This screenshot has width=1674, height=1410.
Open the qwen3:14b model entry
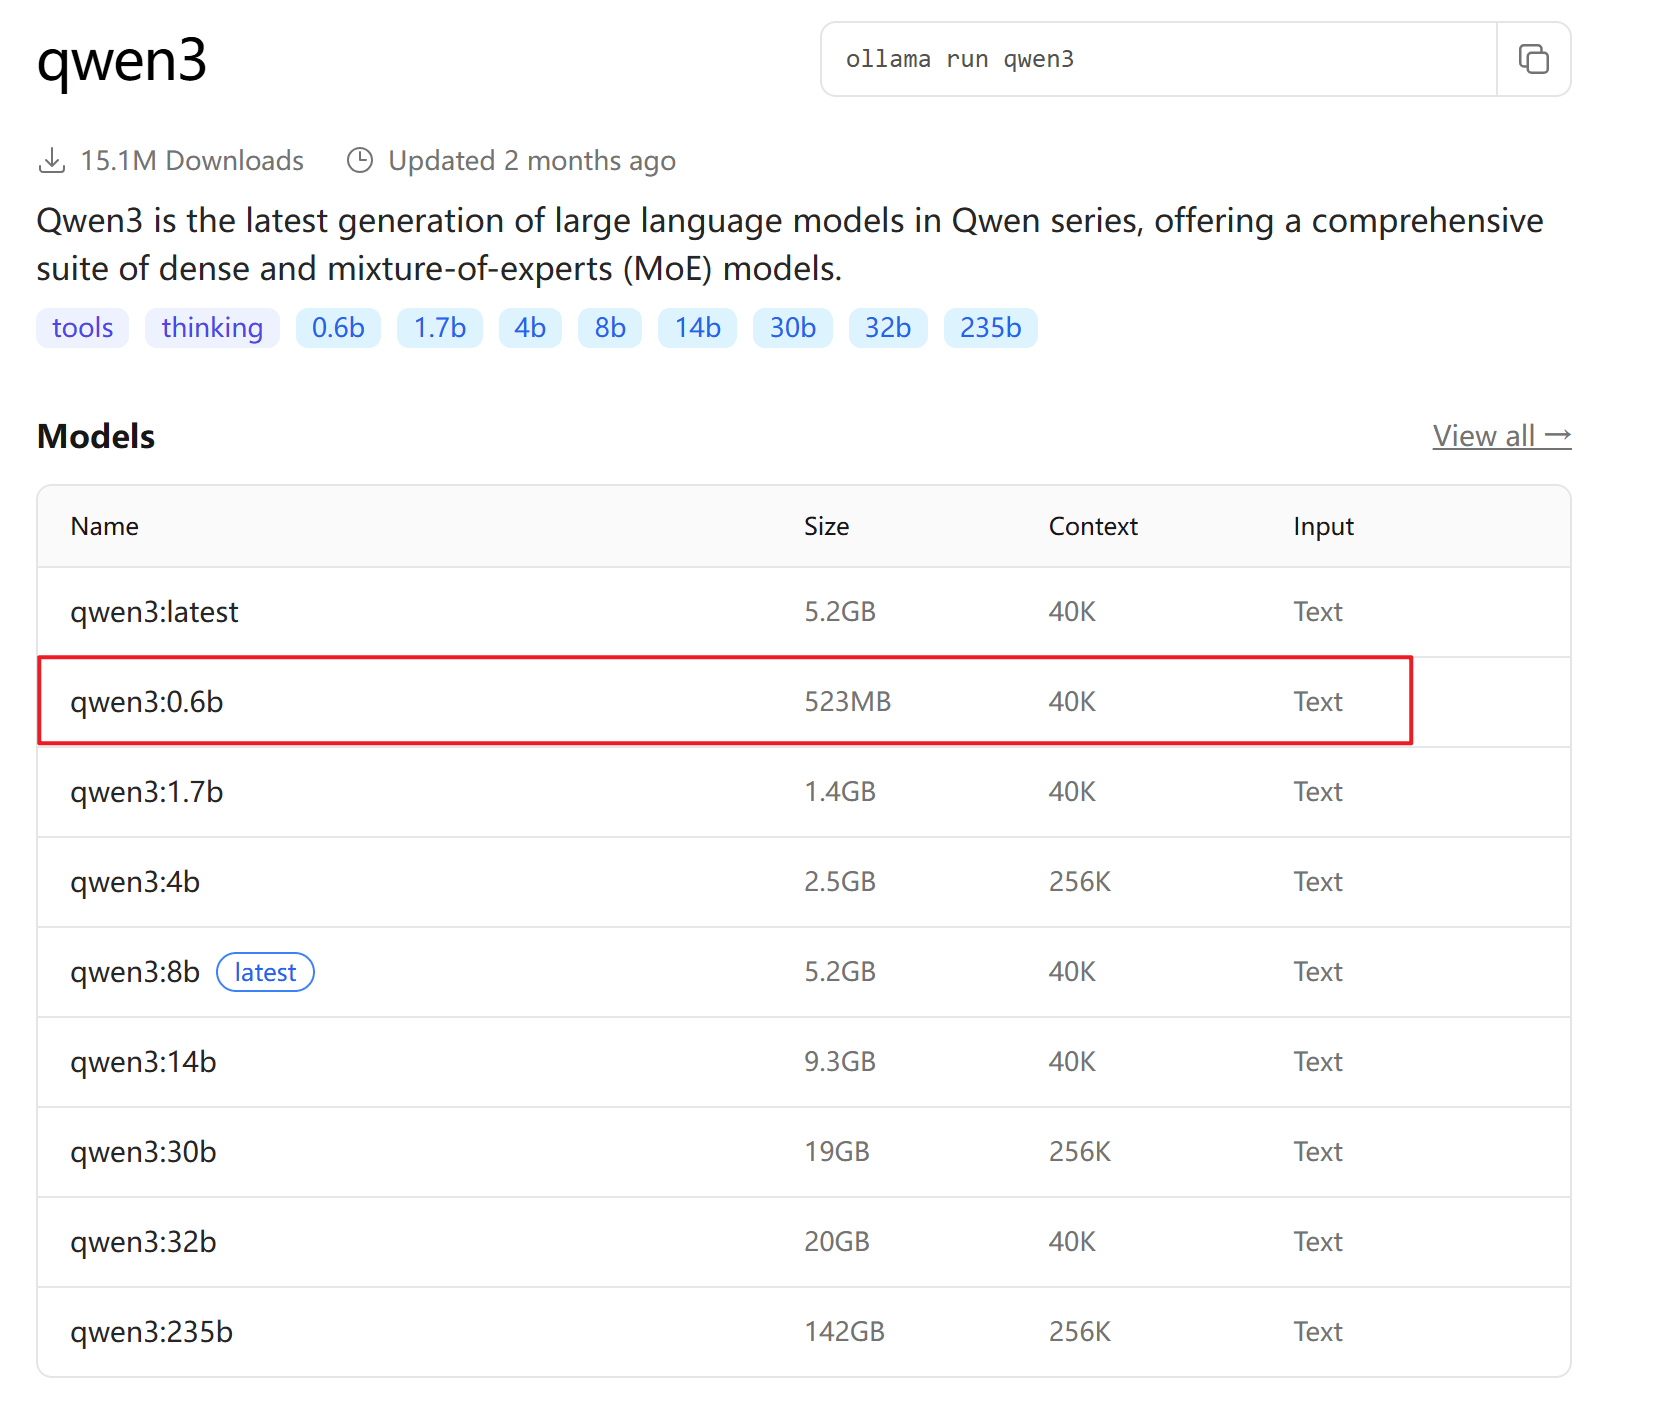[143, 1062]
